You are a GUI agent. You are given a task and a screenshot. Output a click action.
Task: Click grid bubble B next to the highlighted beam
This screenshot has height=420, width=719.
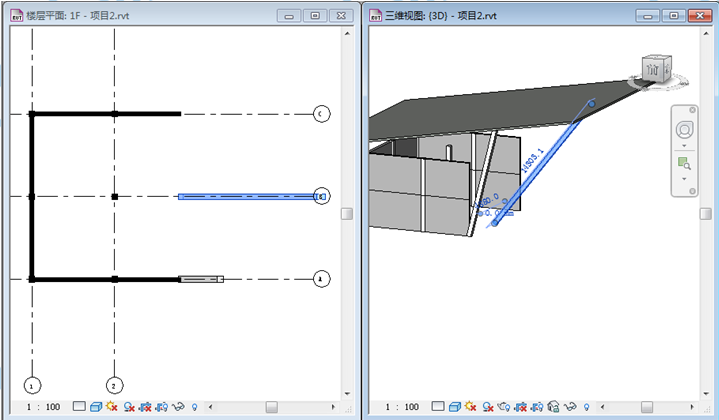(321, 196)
